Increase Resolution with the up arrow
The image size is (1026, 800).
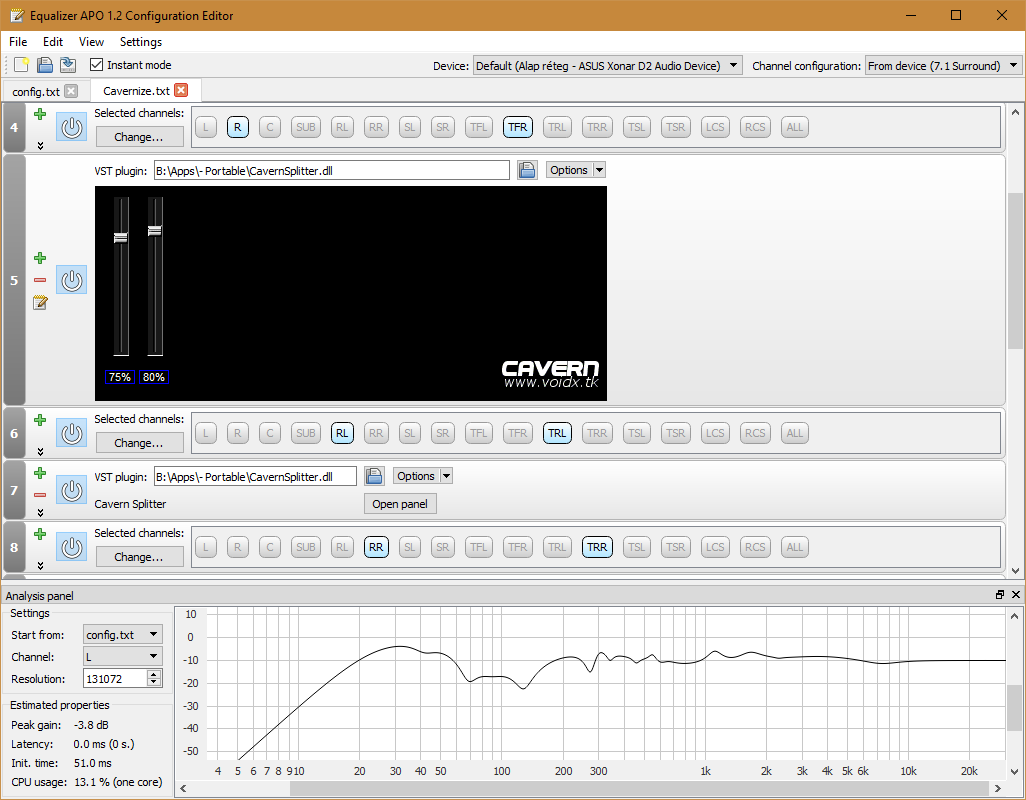[x=154, y=674]
